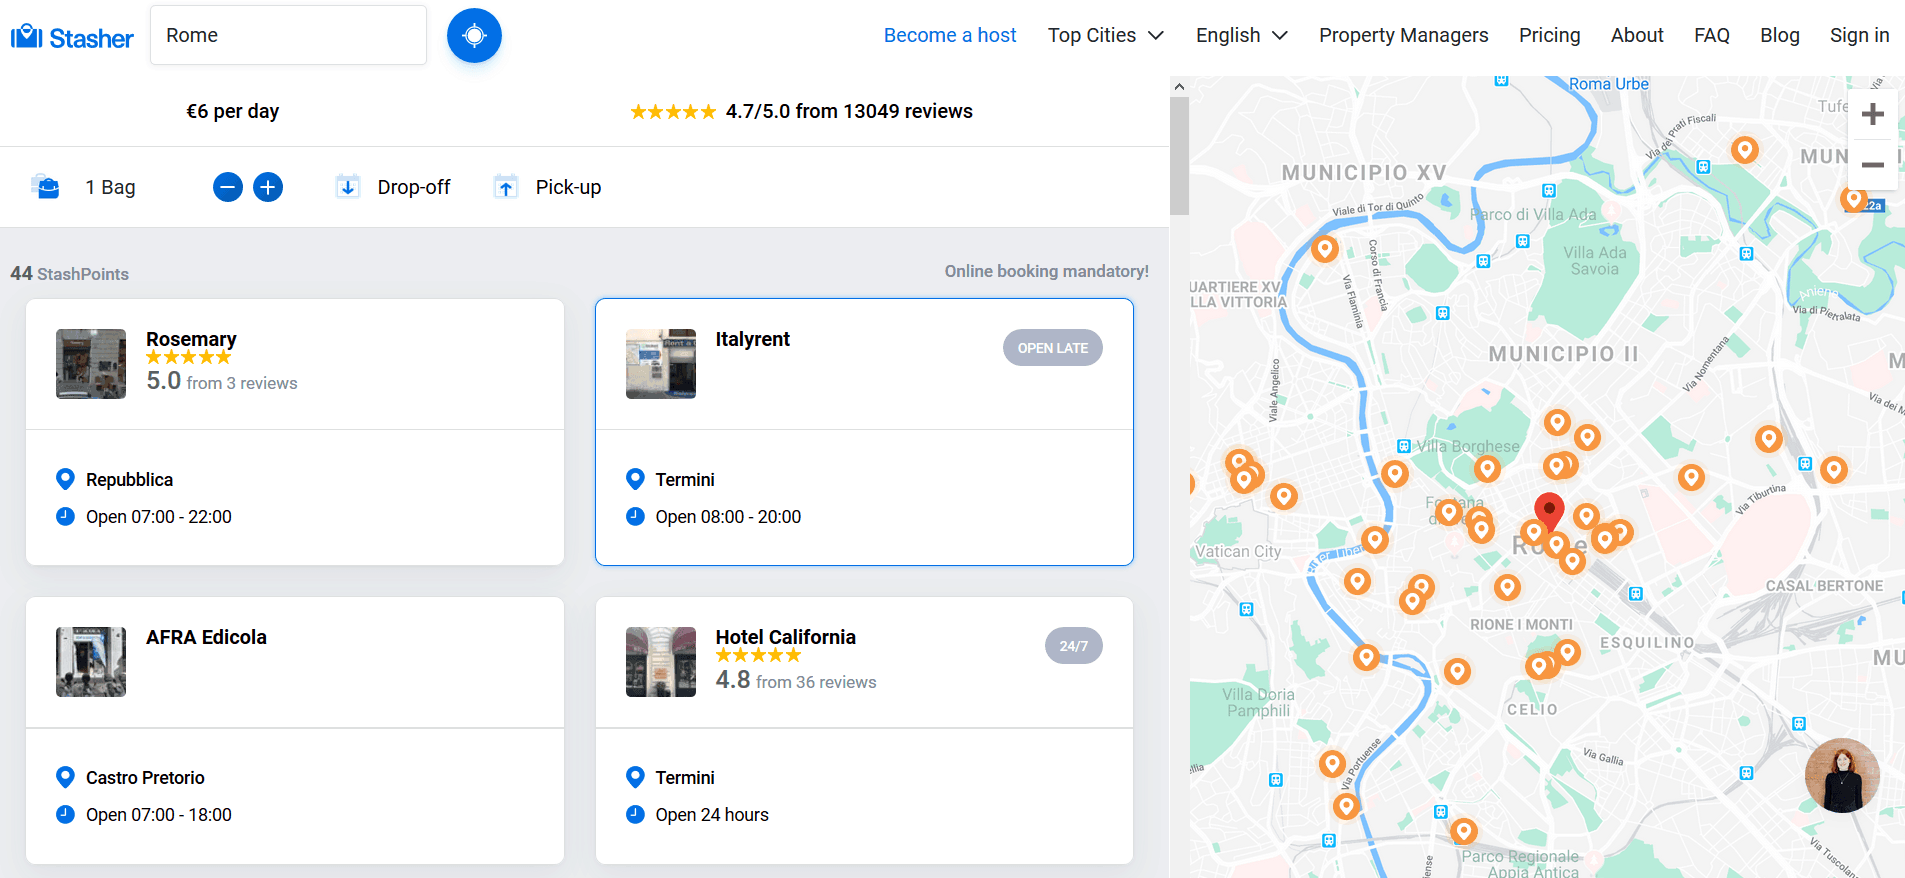Click the OPEN LATE badge
Viewport: 1905px width, 878px height.
[1052, 348]
